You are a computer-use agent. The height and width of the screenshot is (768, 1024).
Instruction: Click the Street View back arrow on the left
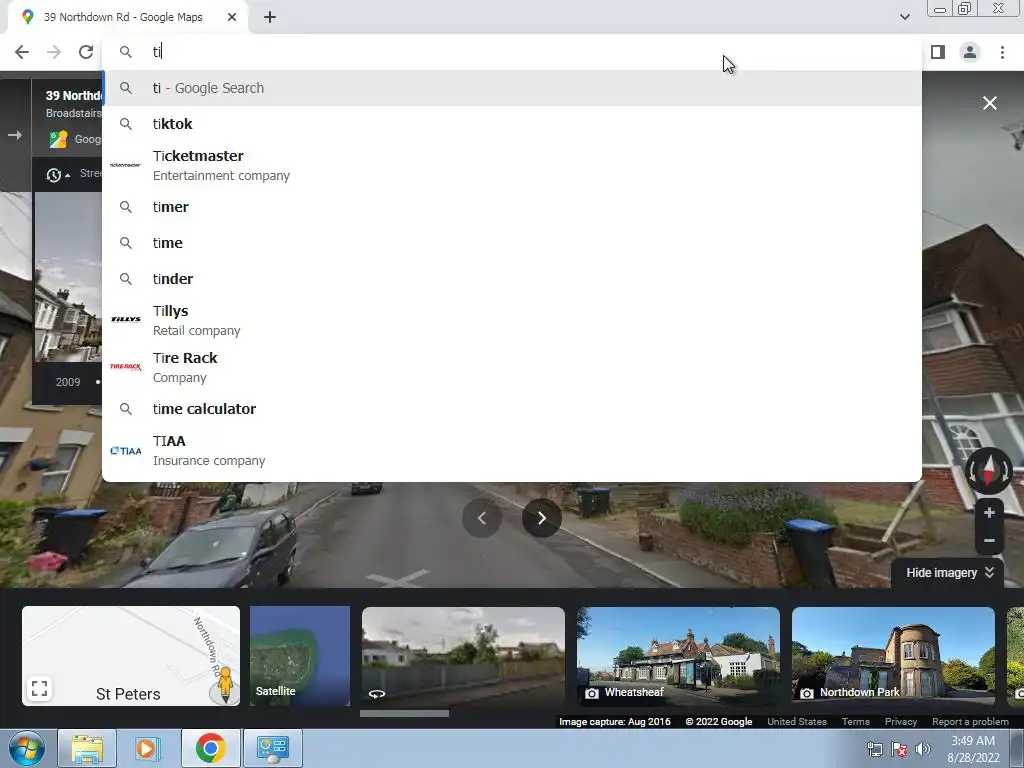point(14,135)
